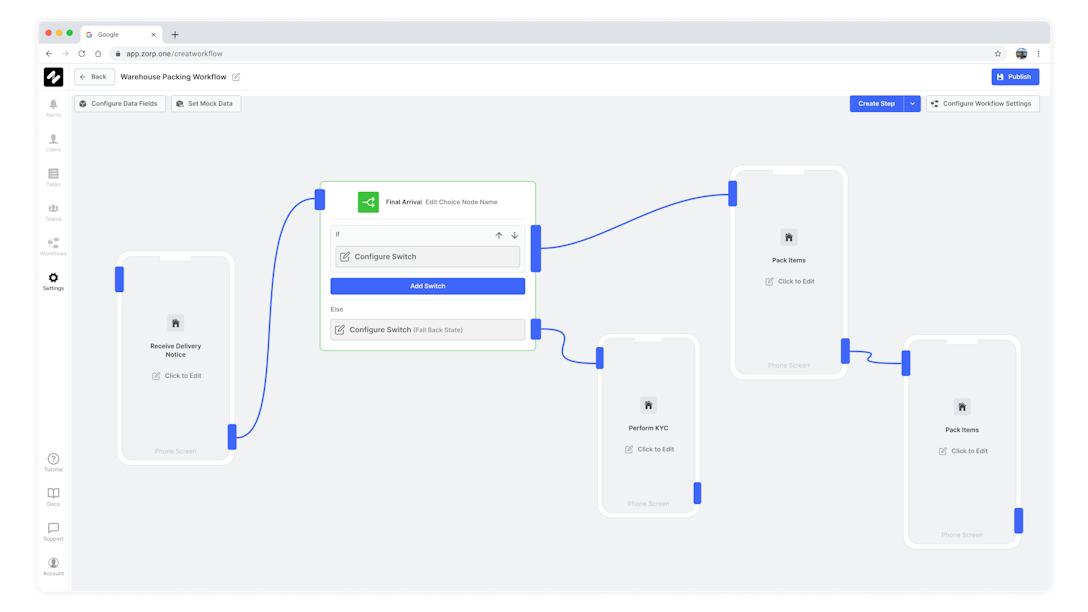This screenshot has width=1088, height=612.
Task: Open Configure Data Fields
Action: [119, 104]
